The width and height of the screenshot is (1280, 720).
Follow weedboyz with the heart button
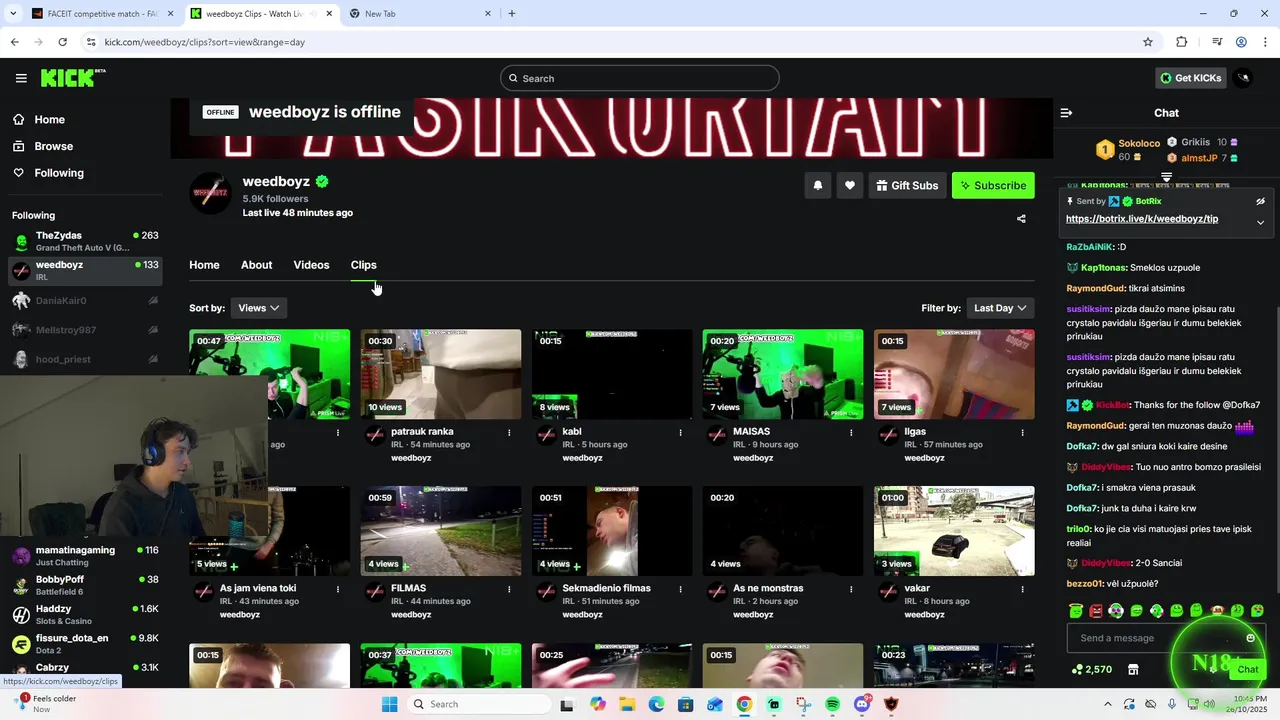(850, 185)
